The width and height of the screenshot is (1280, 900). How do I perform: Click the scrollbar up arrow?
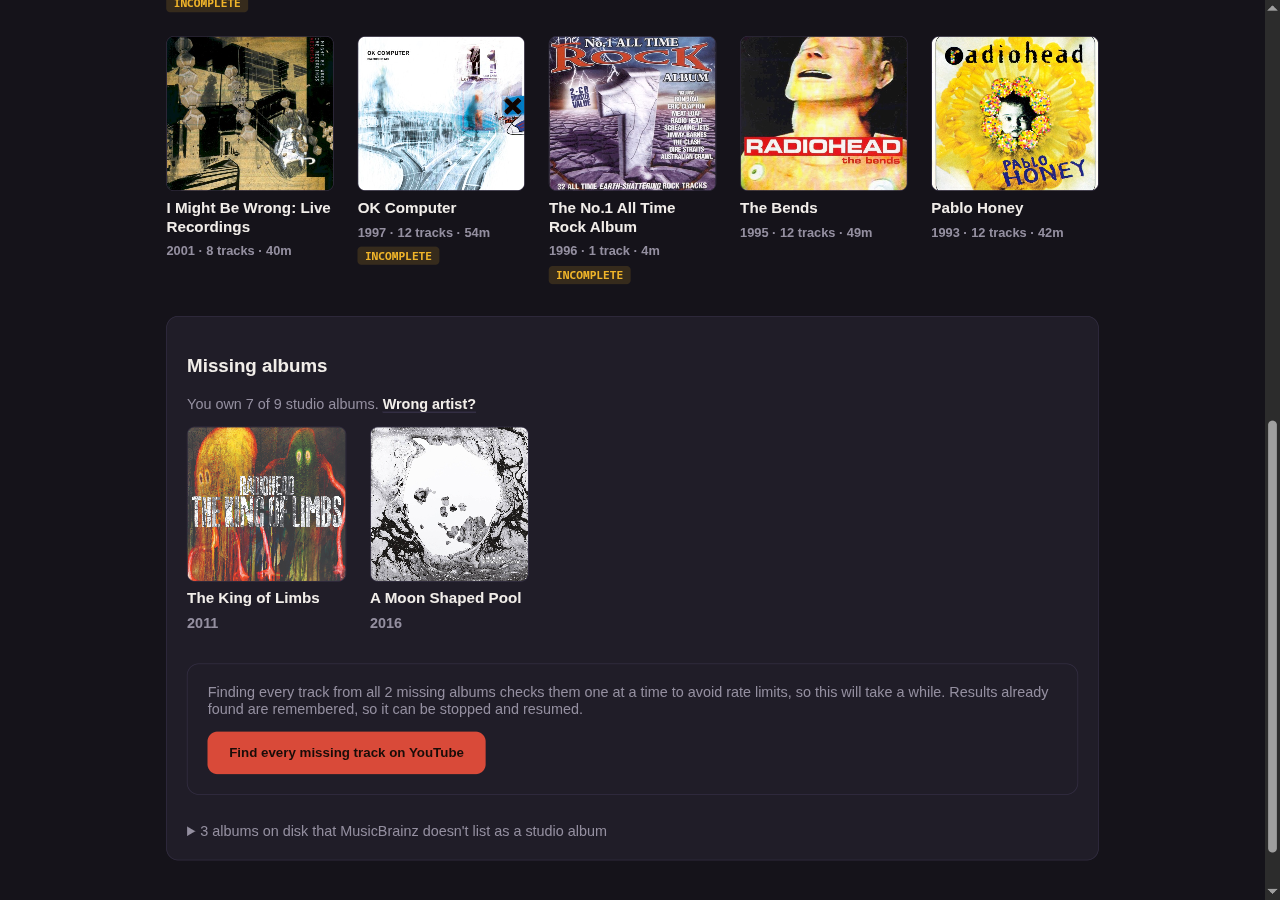1272,7
